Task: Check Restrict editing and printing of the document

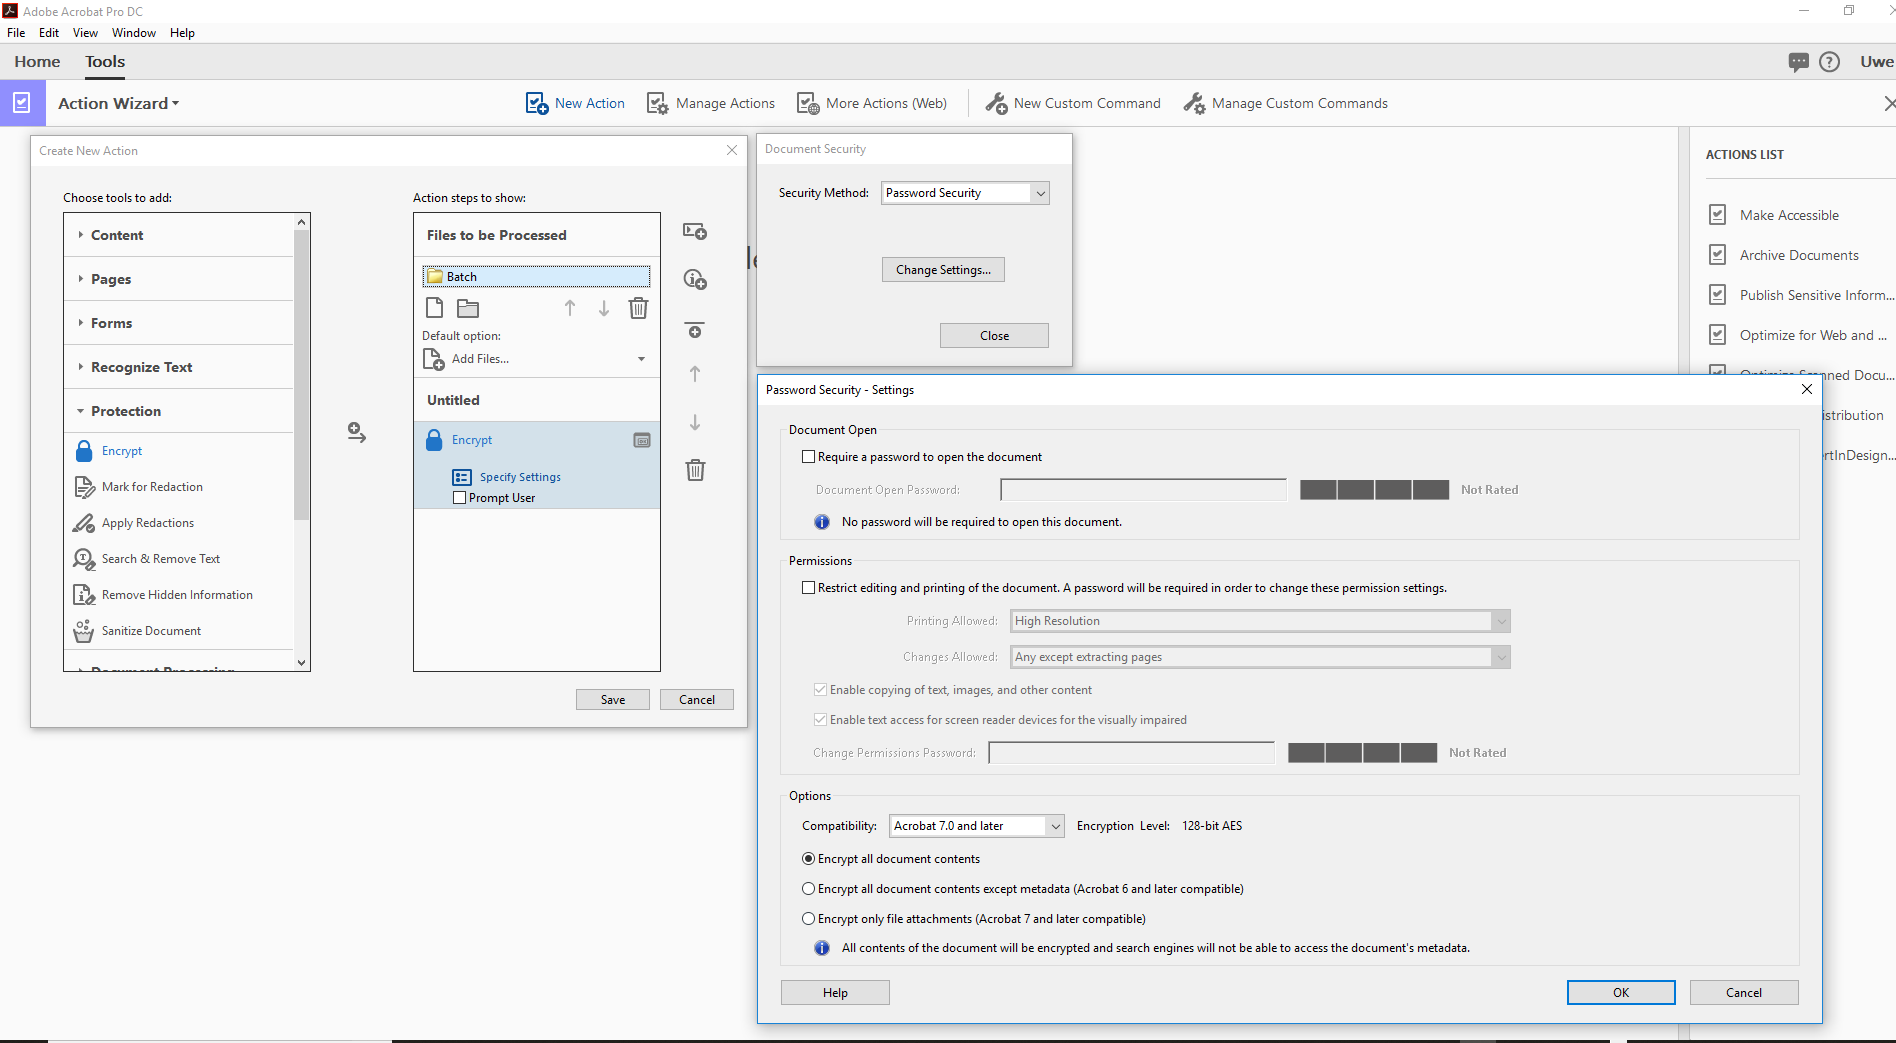Action: coord(808,588)
